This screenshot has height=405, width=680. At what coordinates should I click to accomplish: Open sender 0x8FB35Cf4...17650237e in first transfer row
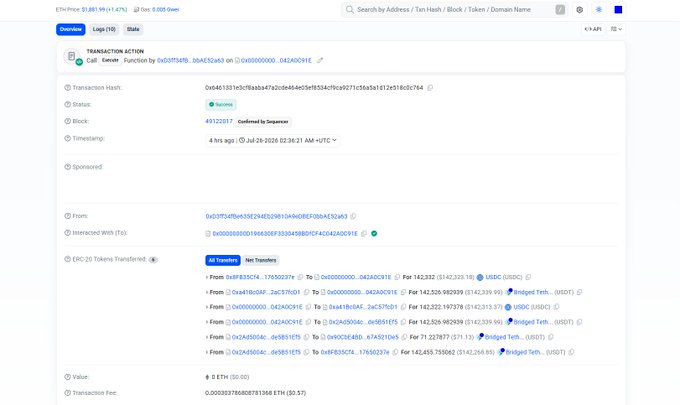tap(260, 277)
